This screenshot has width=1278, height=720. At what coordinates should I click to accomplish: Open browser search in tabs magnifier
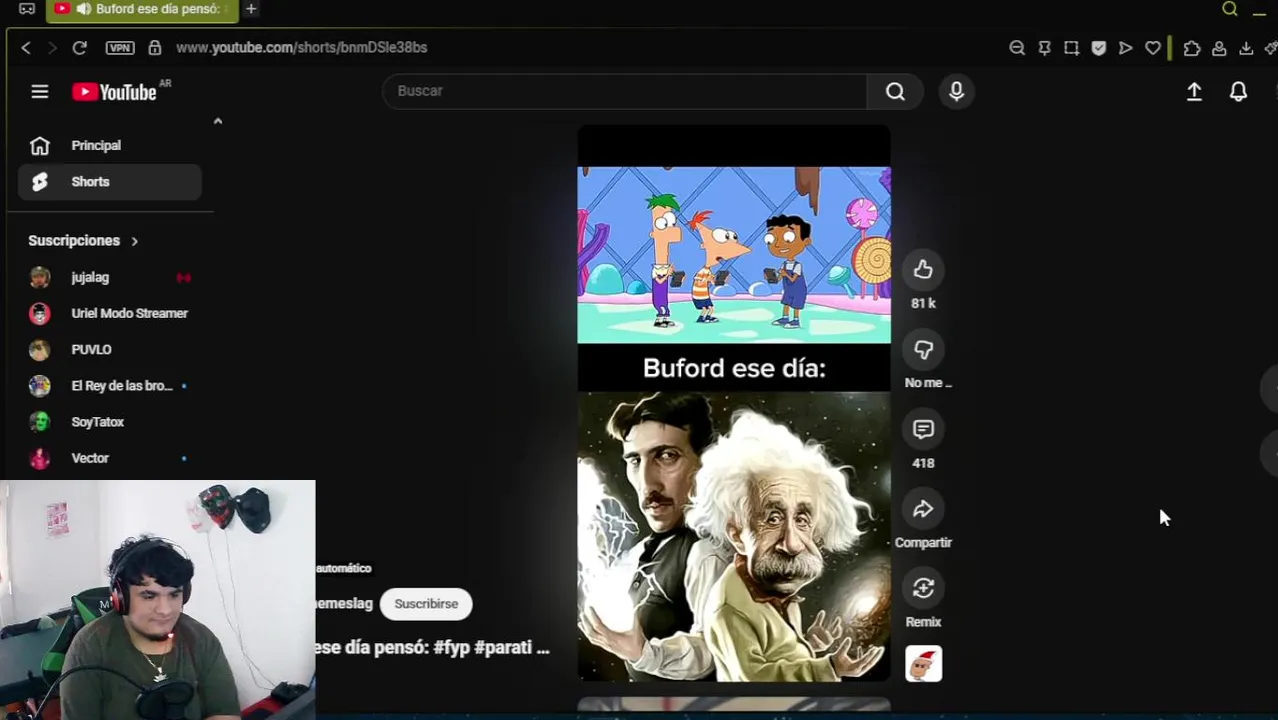click(1230, 9)
